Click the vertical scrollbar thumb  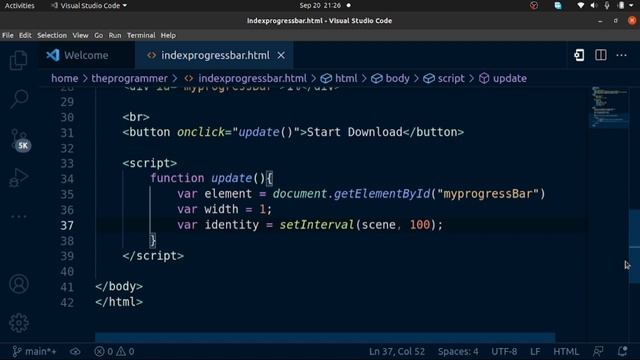(634, 246)
